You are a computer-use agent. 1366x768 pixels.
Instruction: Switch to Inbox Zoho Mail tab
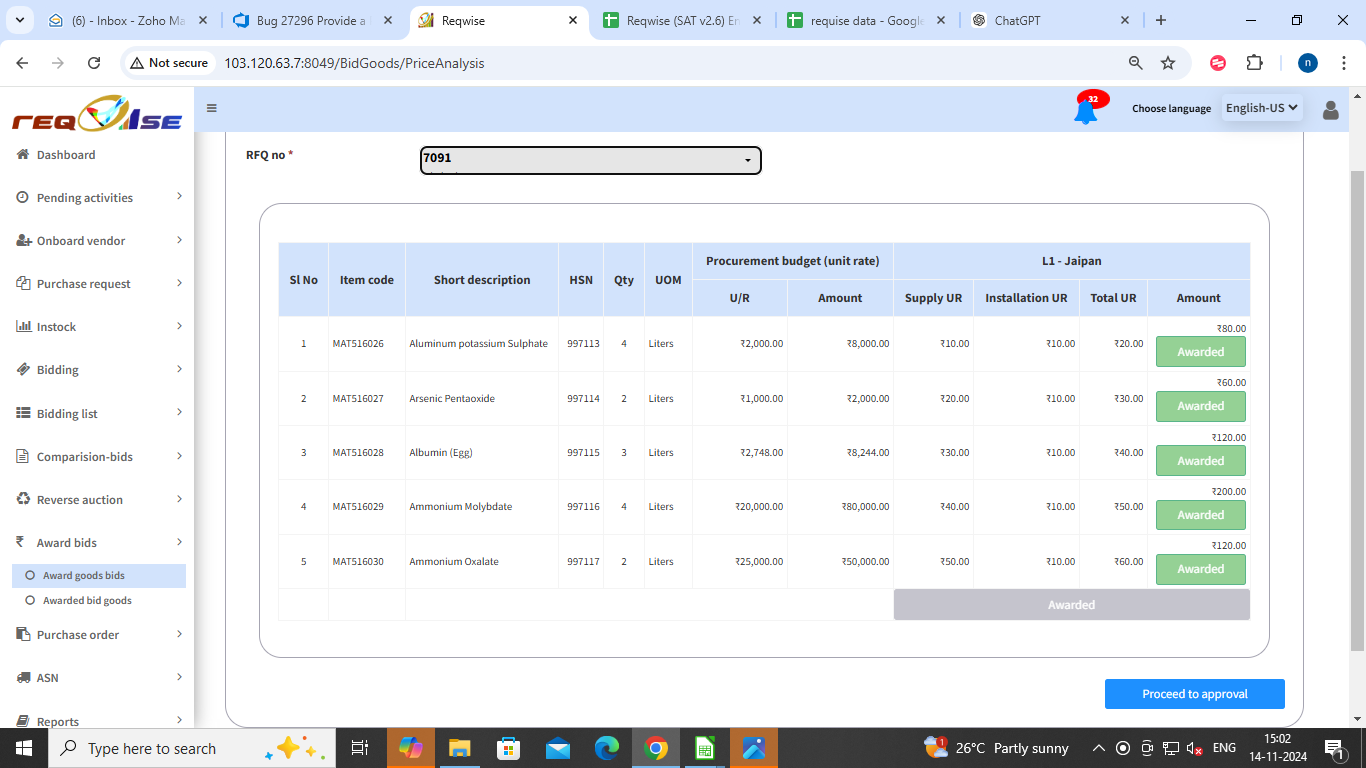(x=130, y=20)
